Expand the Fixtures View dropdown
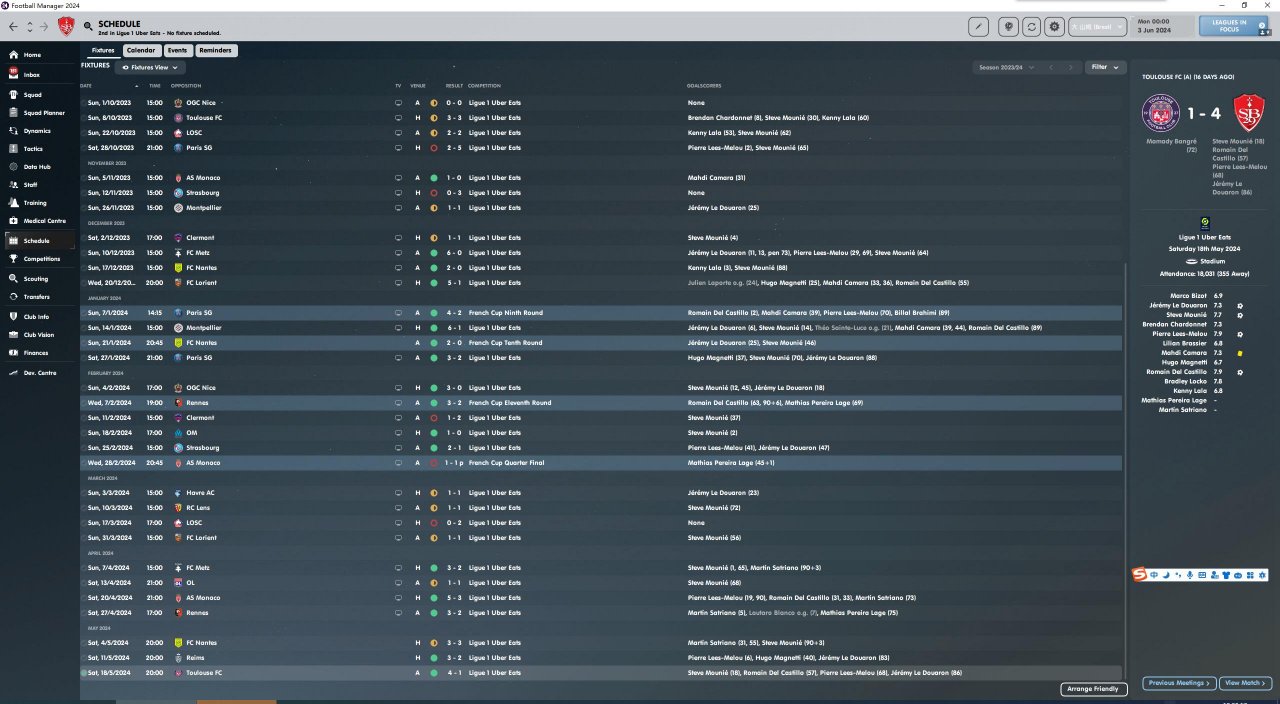The height and width of the screenshot is (704, 1280). [x=150, y=67]
